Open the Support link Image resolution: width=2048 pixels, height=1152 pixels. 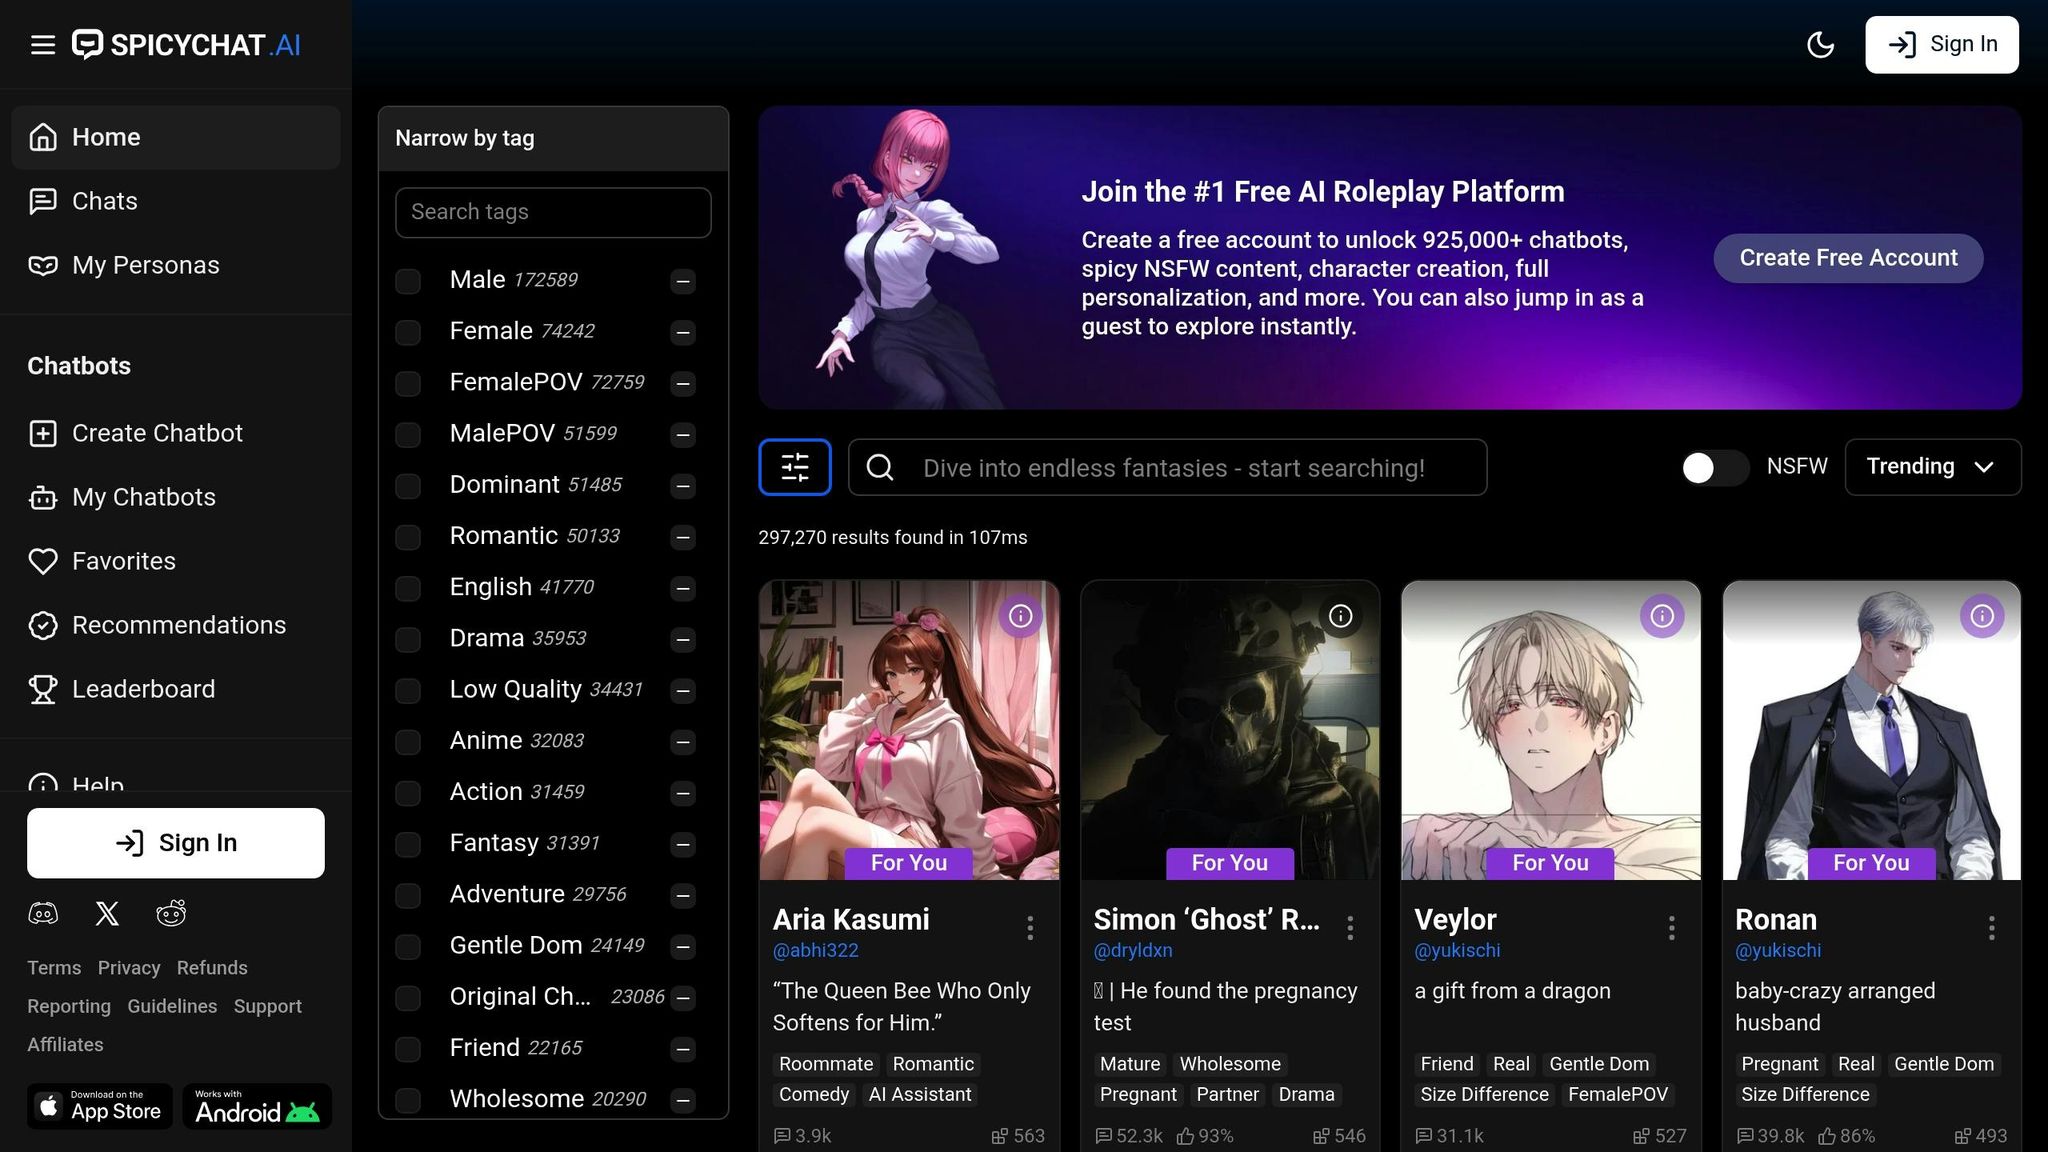click(268, 1006)
